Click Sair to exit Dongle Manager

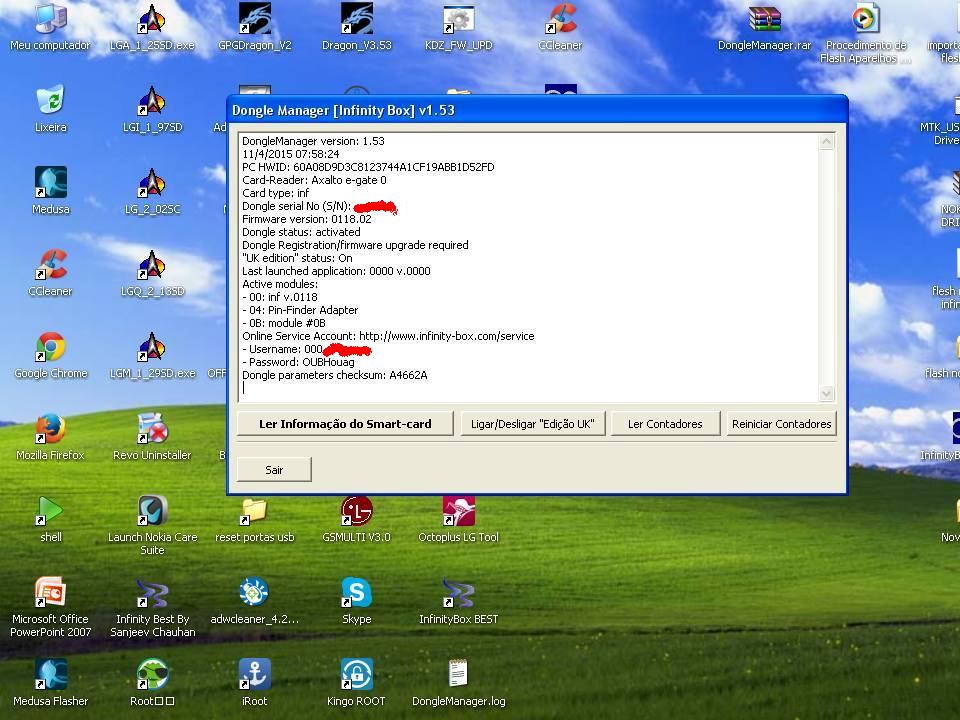274,470
